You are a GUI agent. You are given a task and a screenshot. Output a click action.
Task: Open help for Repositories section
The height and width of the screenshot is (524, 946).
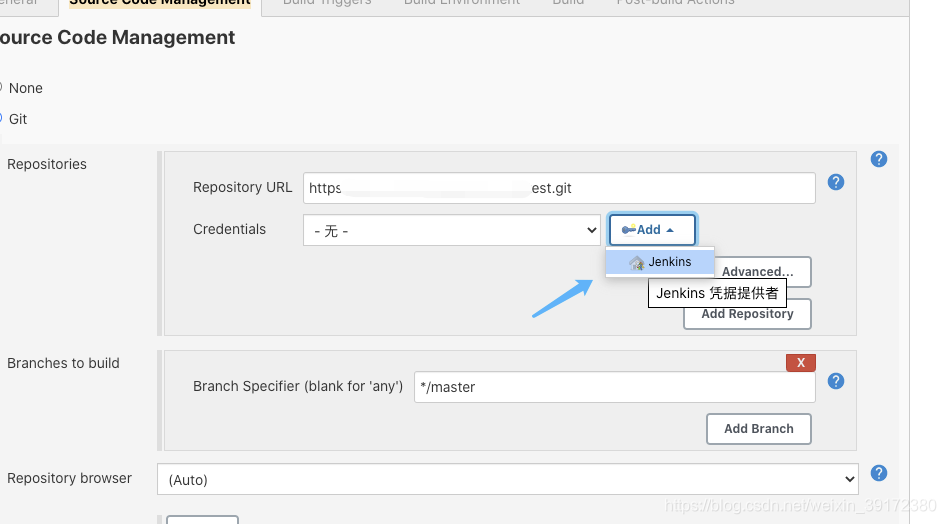point(878,159)
